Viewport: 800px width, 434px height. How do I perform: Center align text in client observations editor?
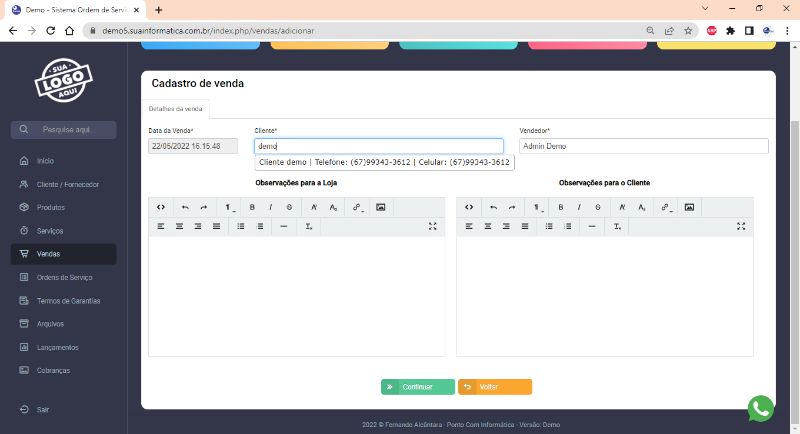(x=487, y=227)
